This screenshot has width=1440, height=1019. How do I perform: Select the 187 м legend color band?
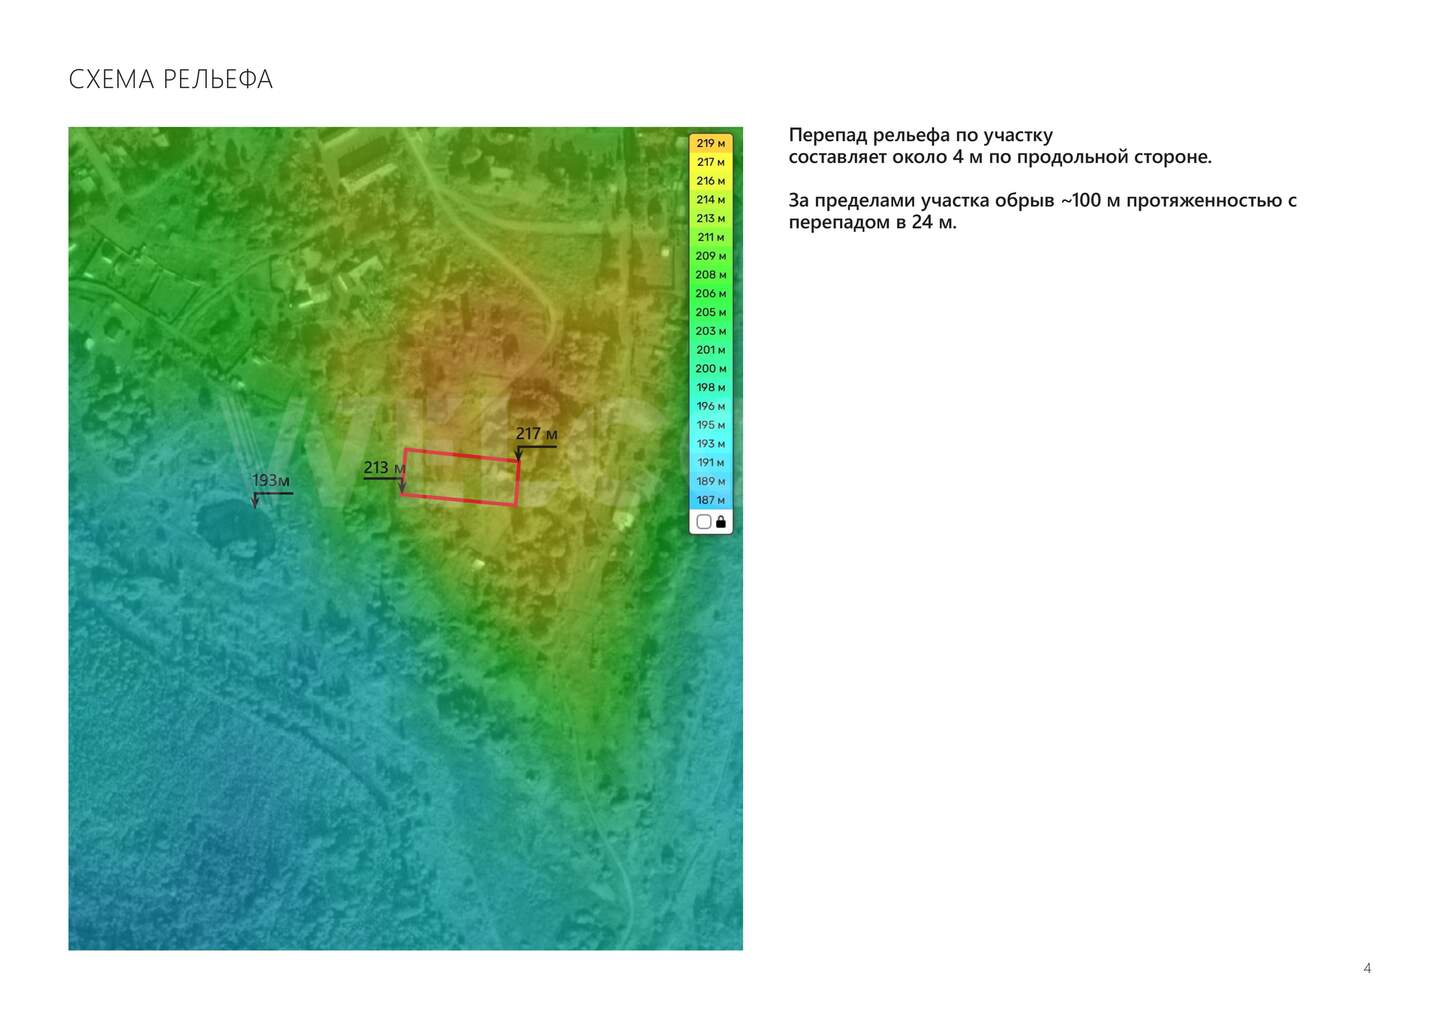[711, 500]
